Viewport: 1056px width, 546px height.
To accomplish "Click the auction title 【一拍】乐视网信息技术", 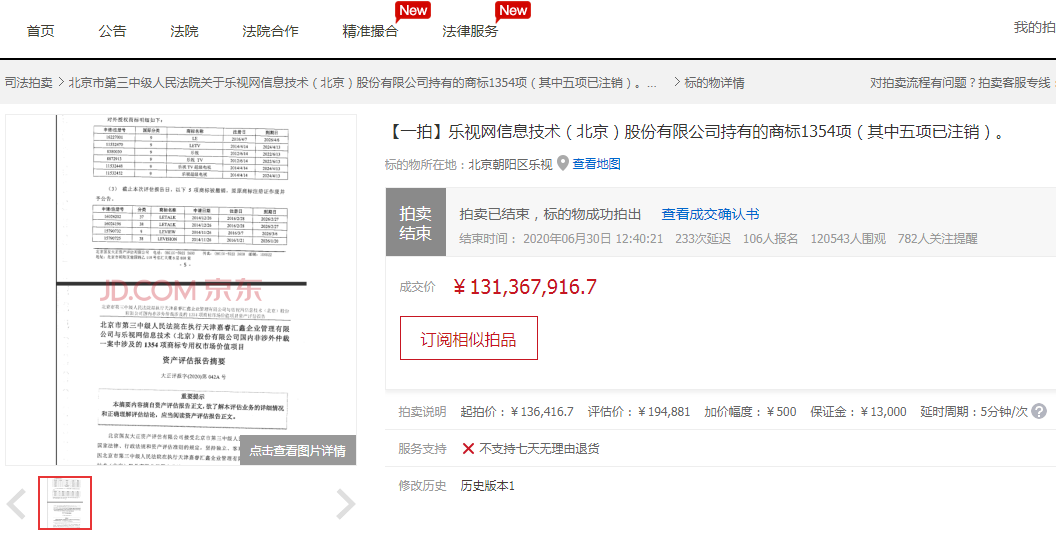I will [696, 131].
